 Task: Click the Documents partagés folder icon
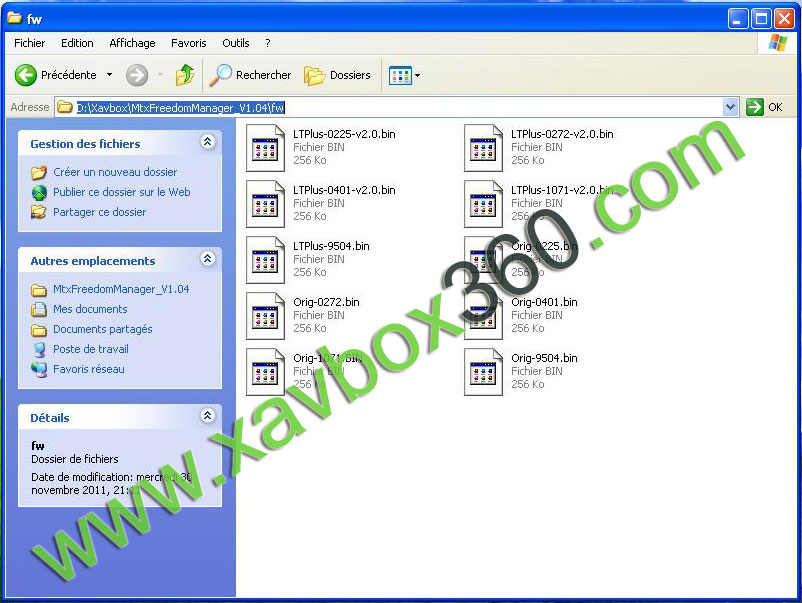click(39, 330)
